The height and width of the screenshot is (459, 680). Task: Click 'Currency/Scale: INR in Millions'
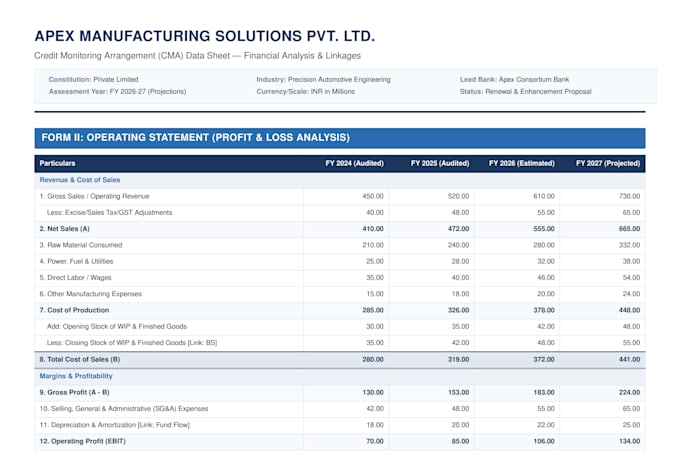[x=305, y=92]
